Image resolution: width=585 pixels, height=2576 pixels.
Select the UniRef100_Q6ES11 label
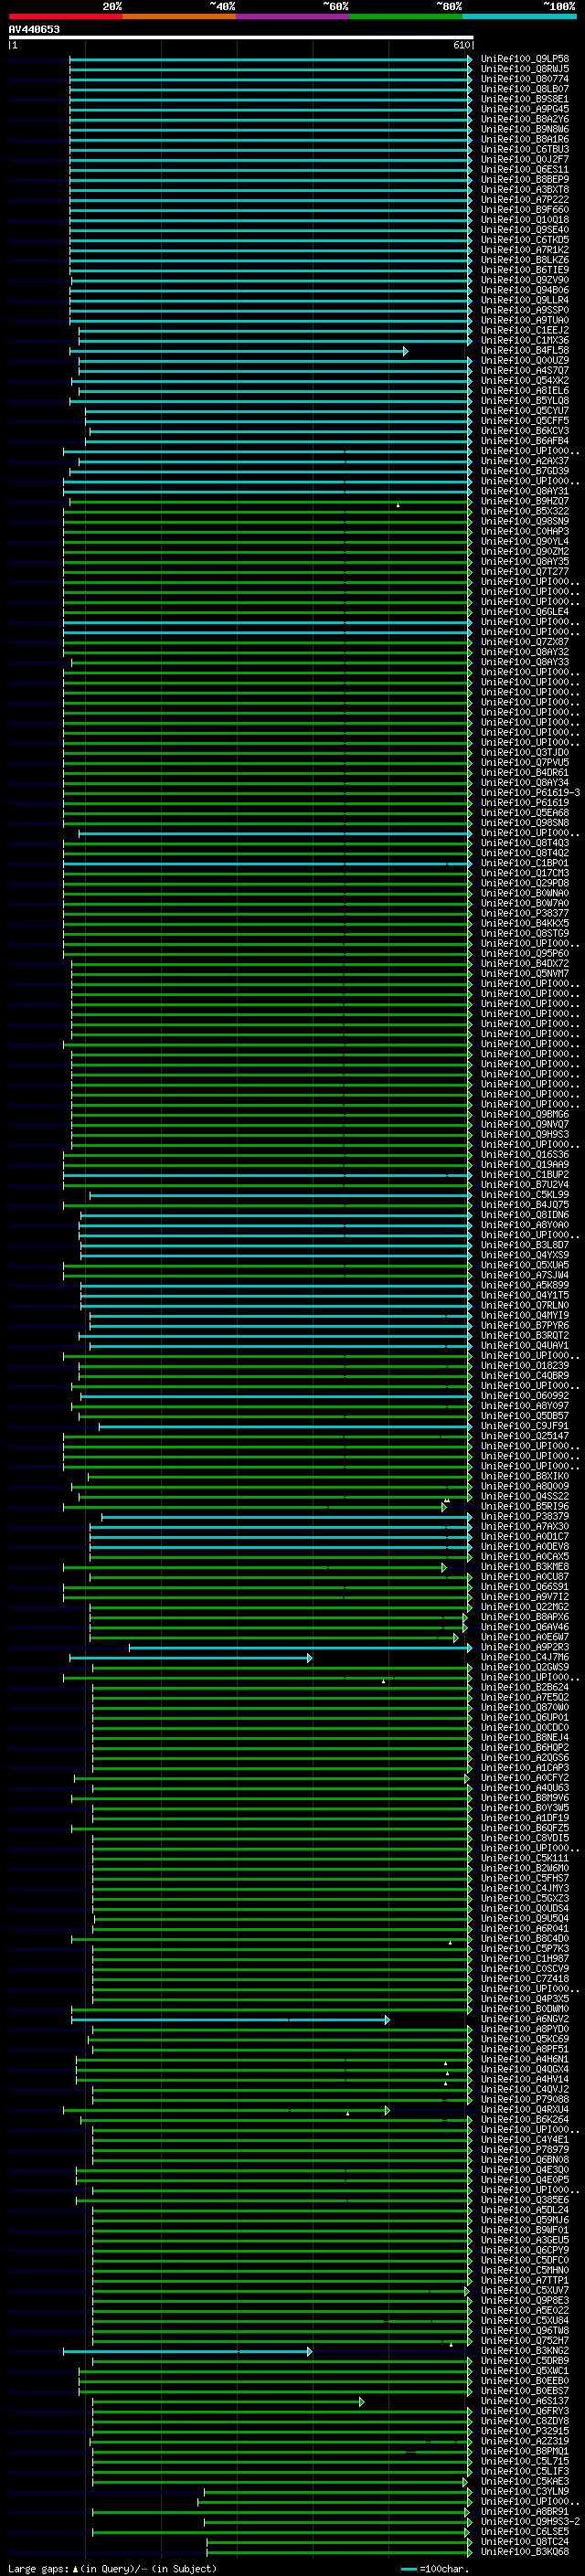coord(525,170)
